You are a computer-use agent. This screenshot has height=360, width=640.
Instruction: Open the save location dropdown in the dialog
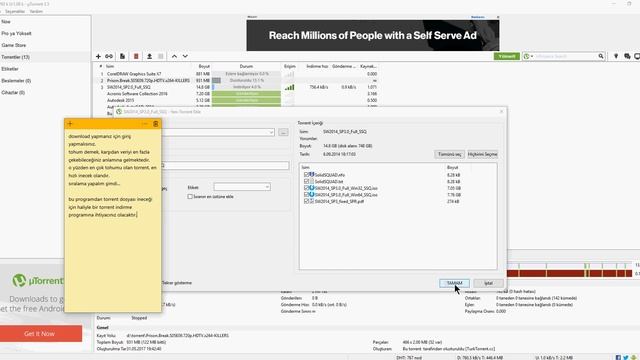(271, 132)
